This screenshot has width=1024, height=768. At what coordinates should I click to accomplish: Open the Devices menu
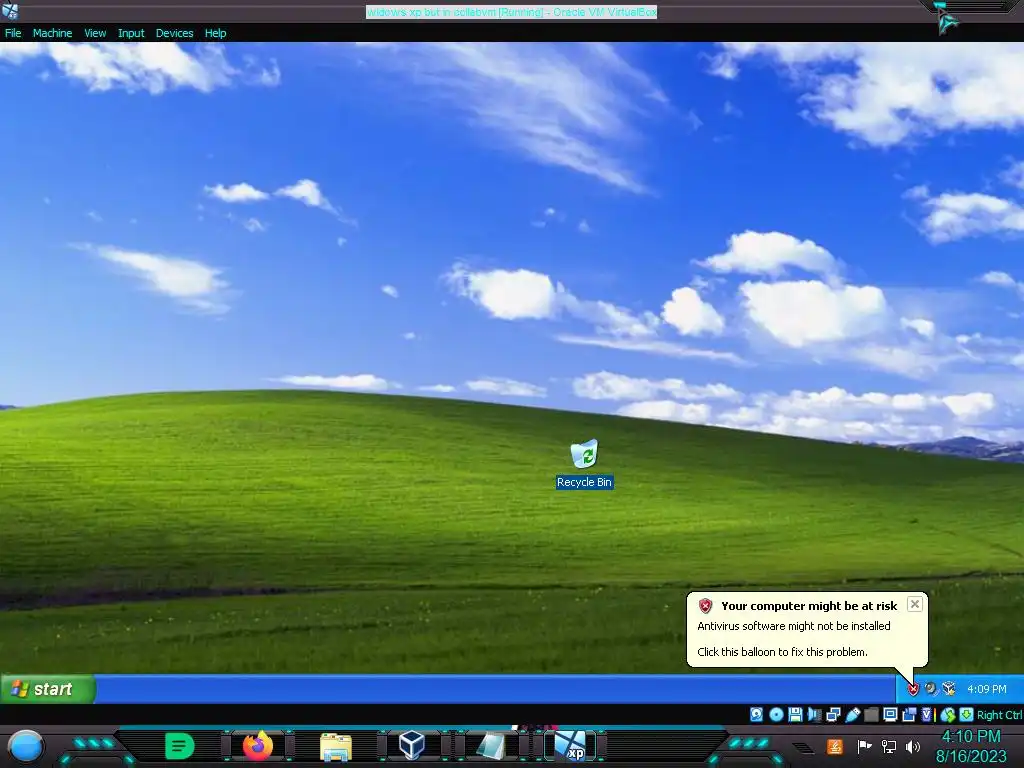(x=174, y=33)
